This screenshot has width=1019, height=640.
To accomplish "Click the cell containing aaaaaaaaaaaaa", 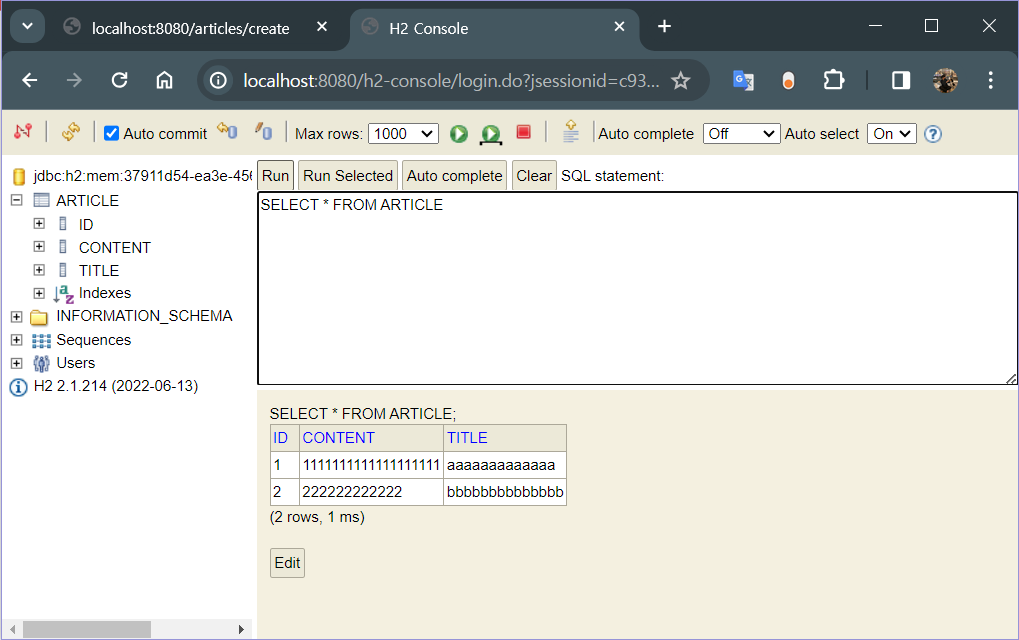I will point(505,465).
